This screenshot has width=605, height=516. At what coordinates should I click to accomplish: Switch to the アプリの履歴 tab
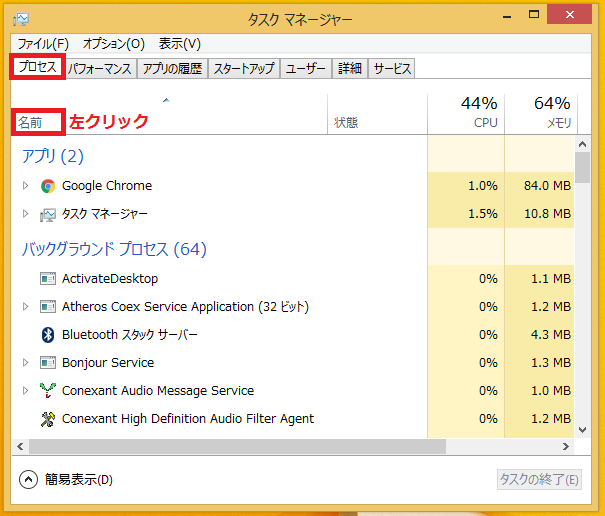172,69
